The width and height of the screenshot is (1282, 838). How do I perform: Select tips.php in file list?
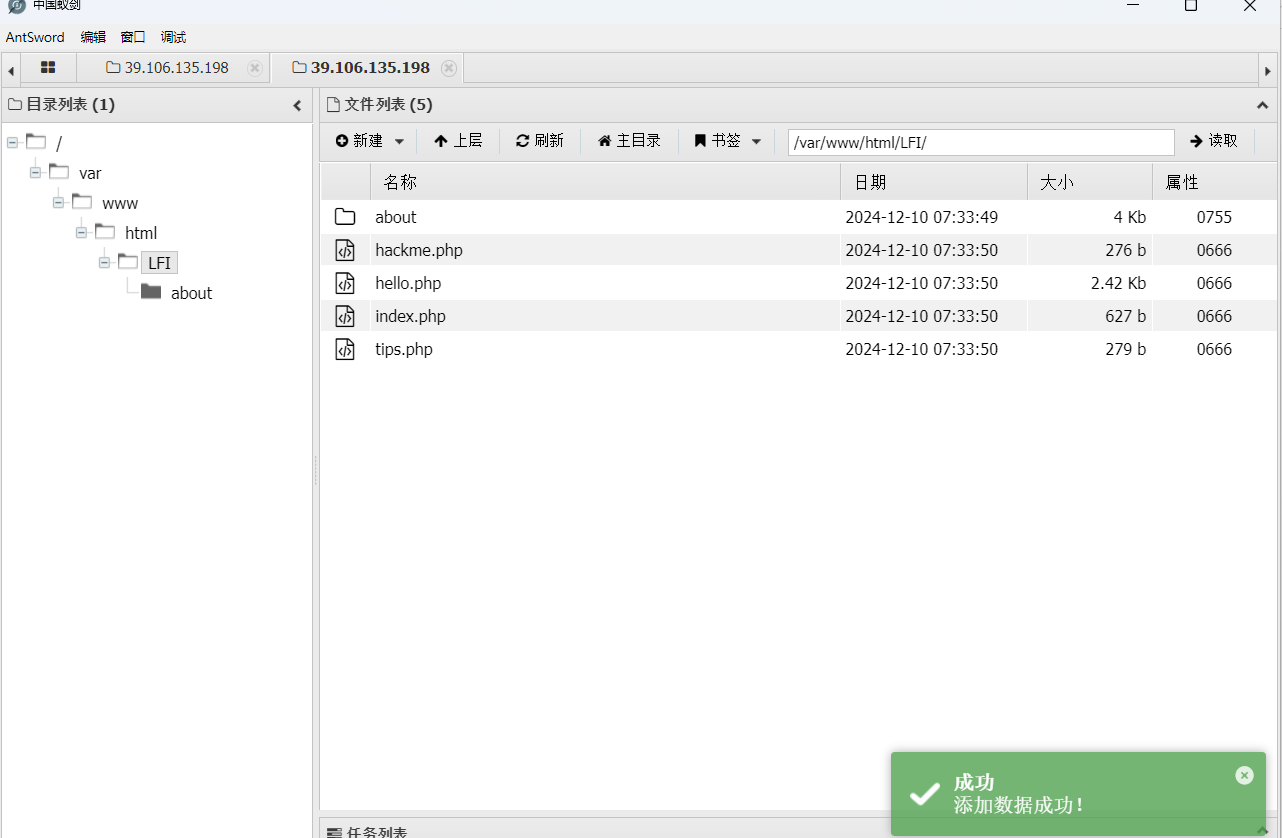click(404, 349)
